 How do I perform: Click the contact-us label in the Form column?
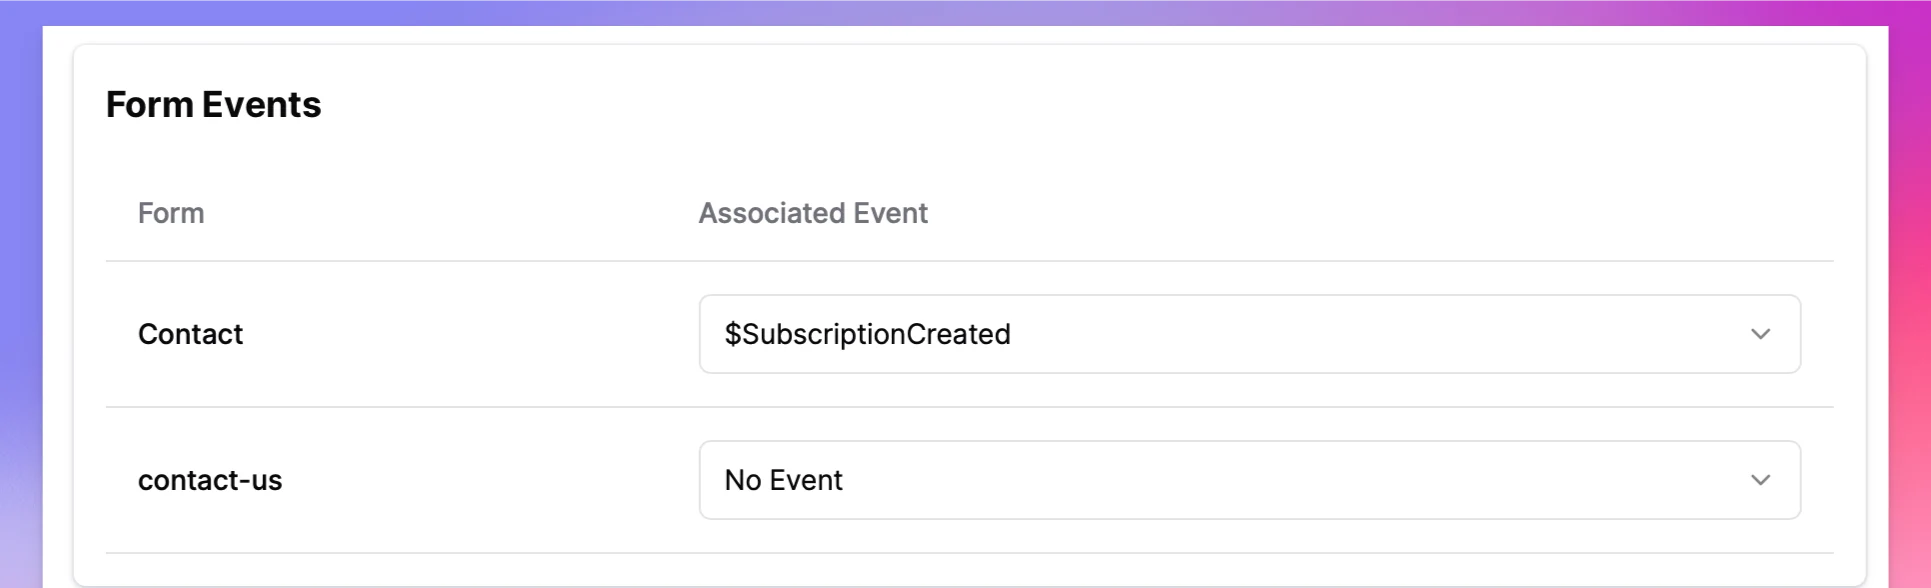(x=210, y=480)
